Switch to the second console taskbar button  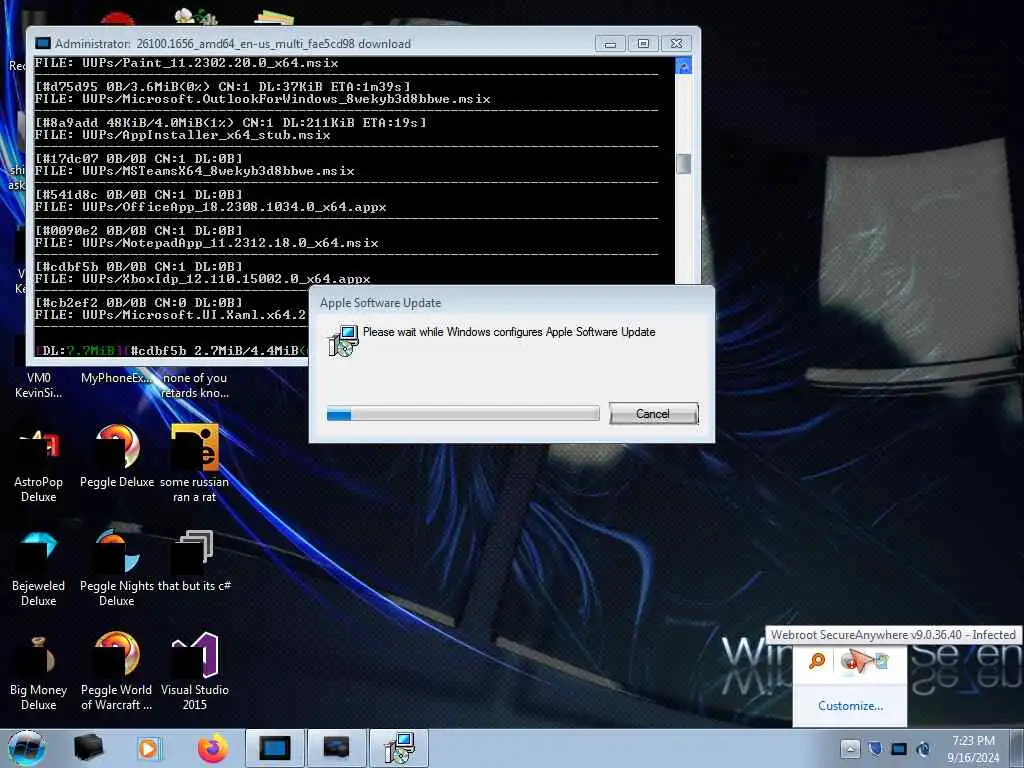point(336,748)
